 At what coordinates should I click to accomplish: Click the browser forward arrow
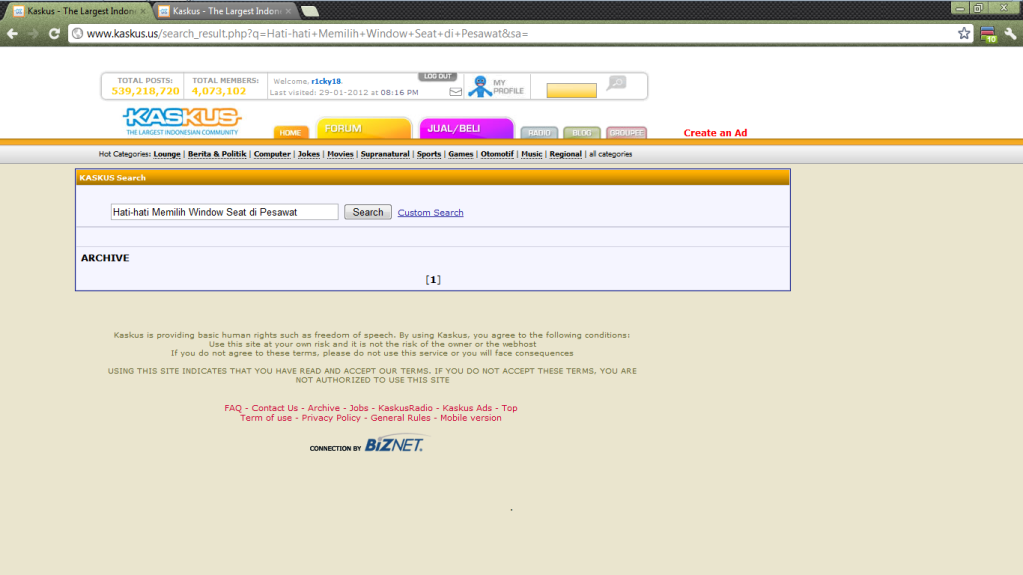coord(33,33)
